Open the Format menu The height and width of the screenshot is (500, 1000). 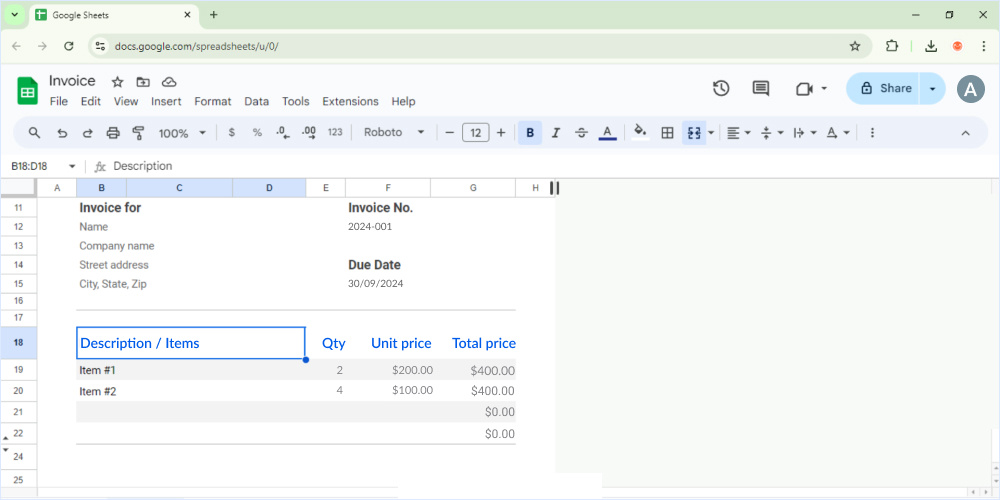pyautogui.click(x=212, y=101)
